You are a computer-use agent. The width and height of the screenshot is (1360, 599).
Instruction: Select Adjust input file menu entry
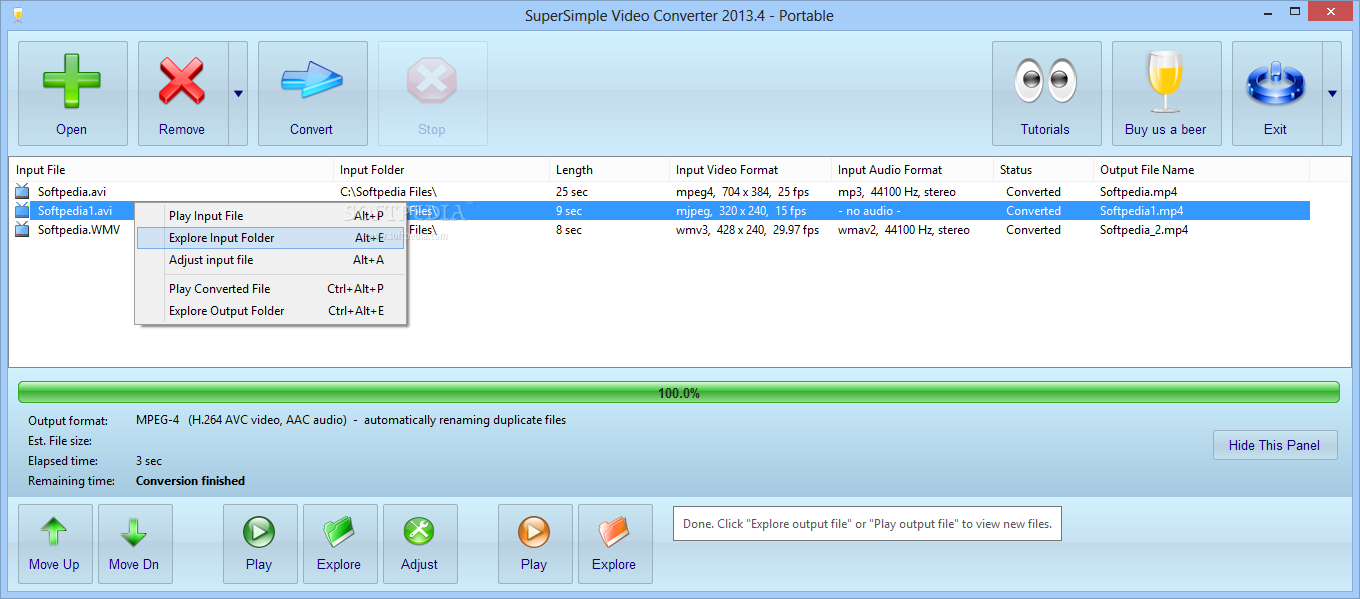pyautogui.click(x=272, y=260)
